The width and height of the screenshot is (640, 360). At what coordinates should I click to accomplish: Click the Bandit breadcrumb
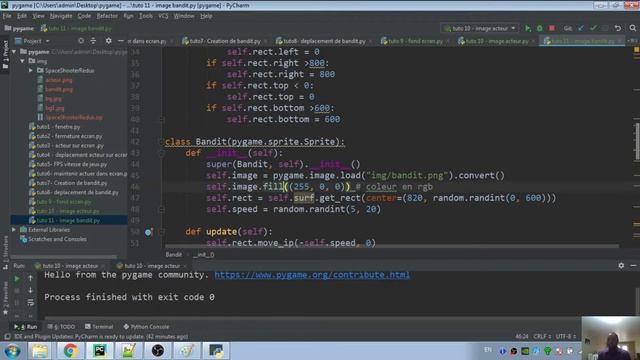click(x=173, y=254)
